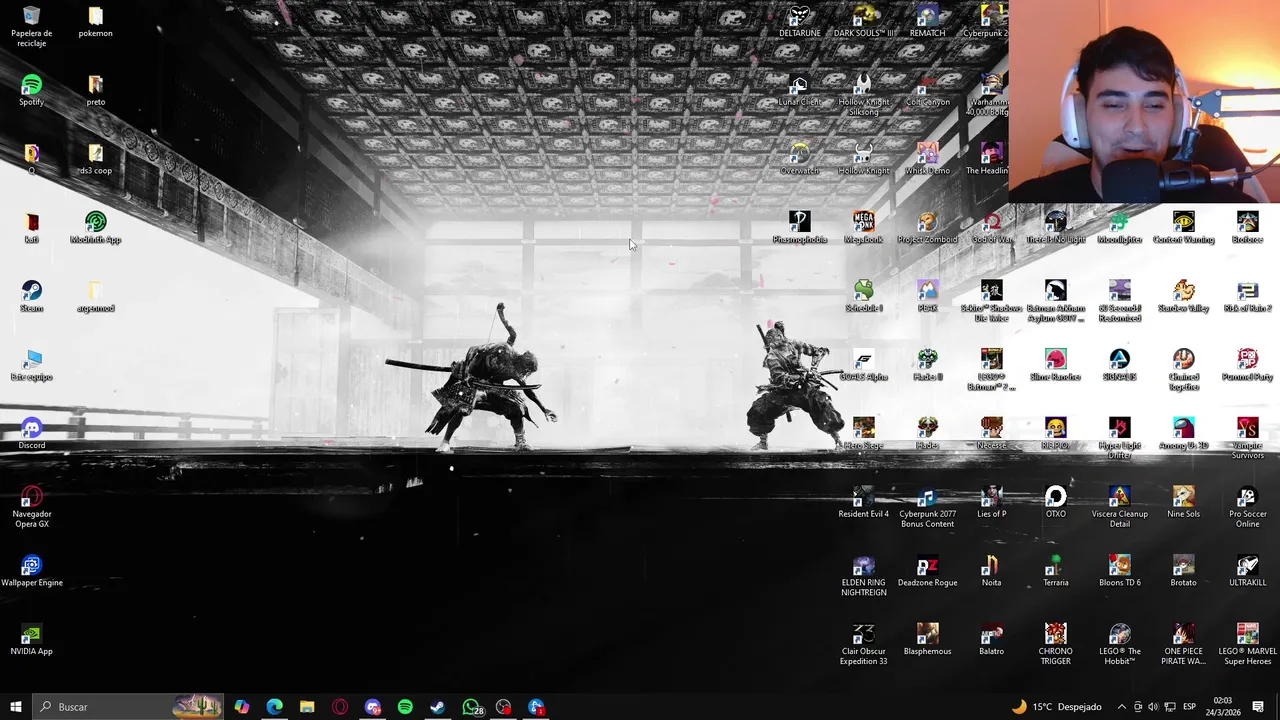Image resolution: width=1280 pixels, height=720 pixels.
Task: Select the Phasmophobia shortcut
Action: pyautogui.click(x=799, y=227)
